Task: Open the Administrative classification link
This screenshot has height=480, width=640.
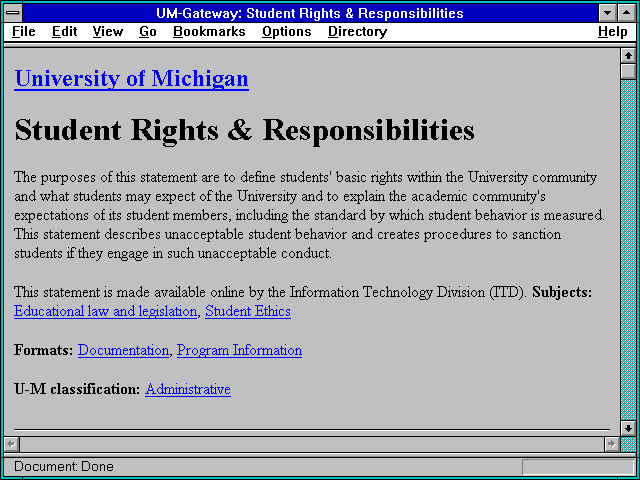Action: pyautogui.click(x=188, y=389)
